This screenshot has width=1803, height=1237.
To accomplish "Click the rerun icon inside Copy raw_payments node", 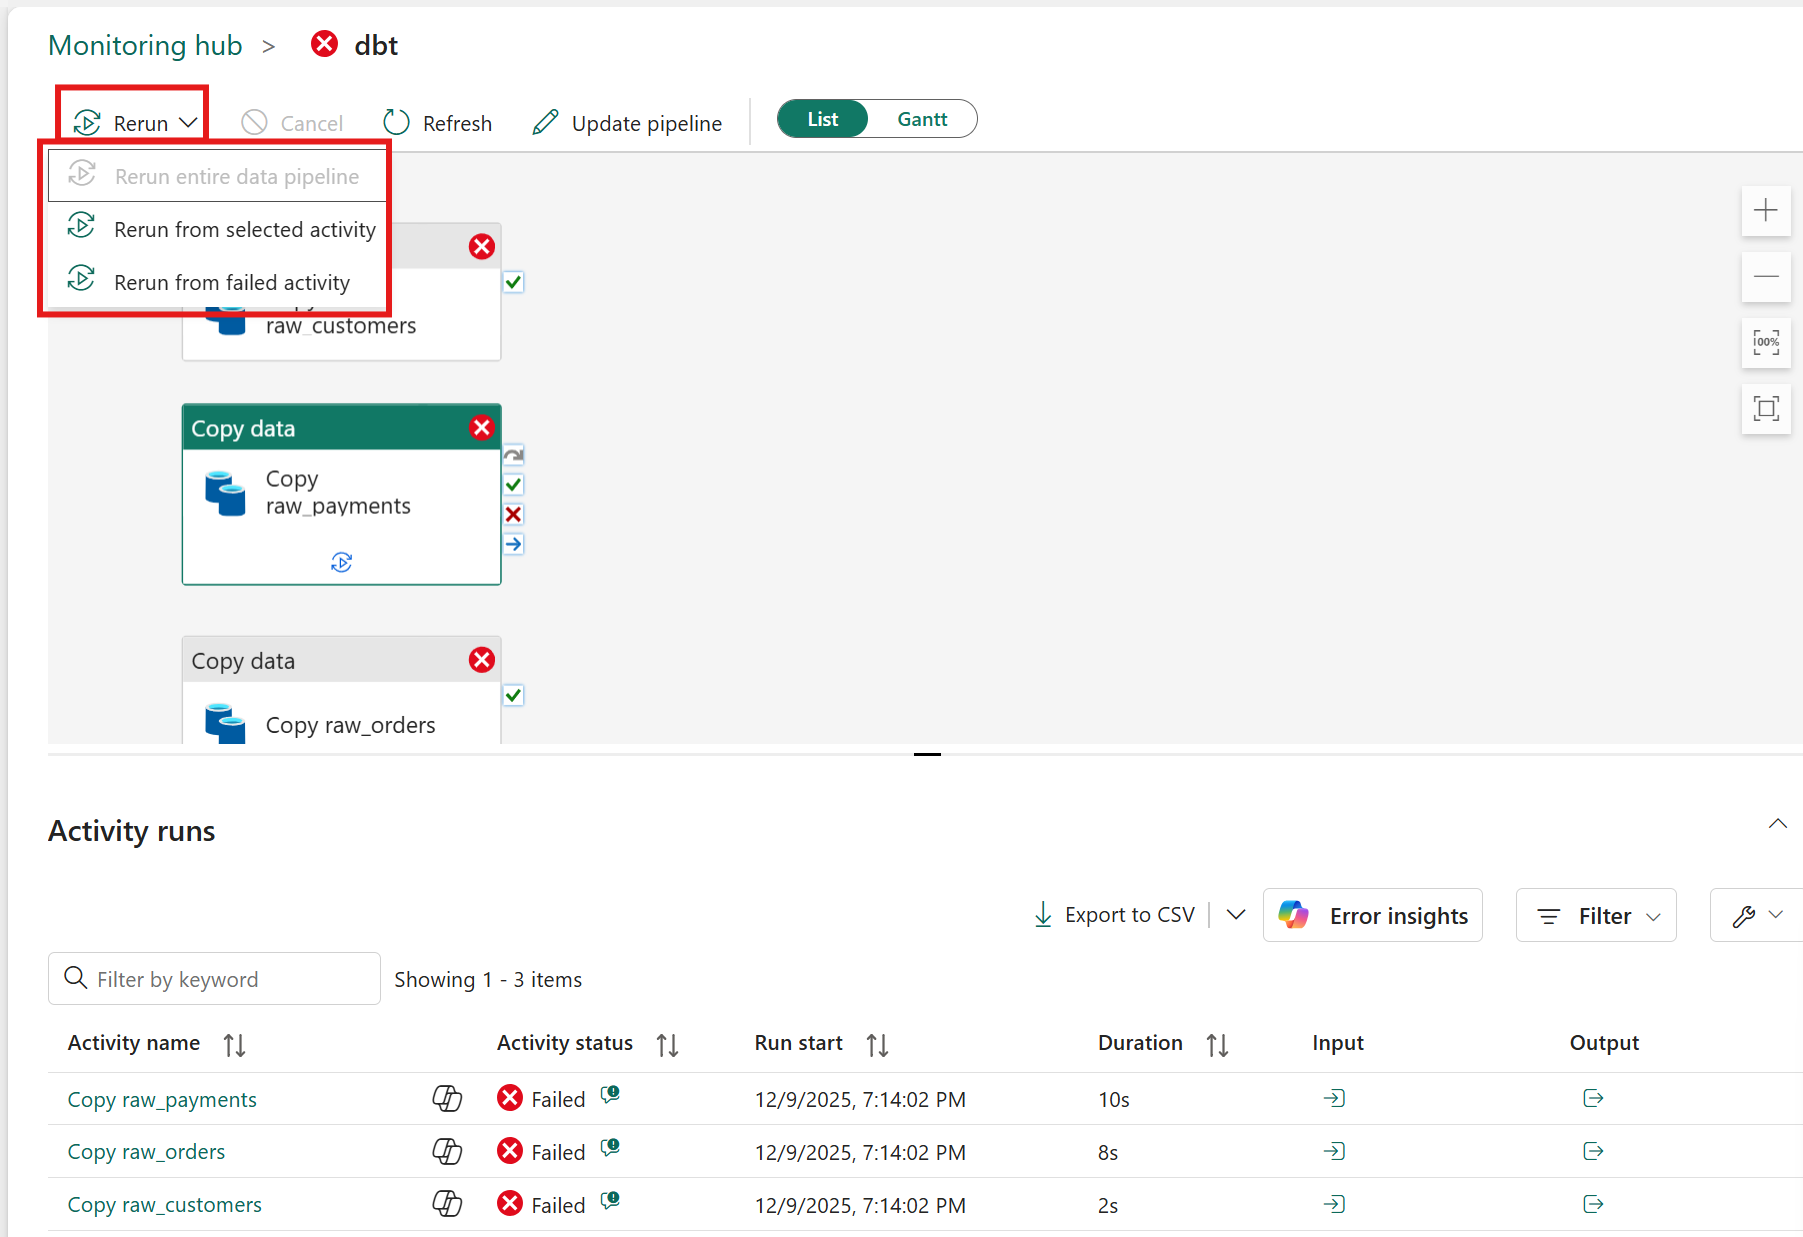I will pos(341,561).
